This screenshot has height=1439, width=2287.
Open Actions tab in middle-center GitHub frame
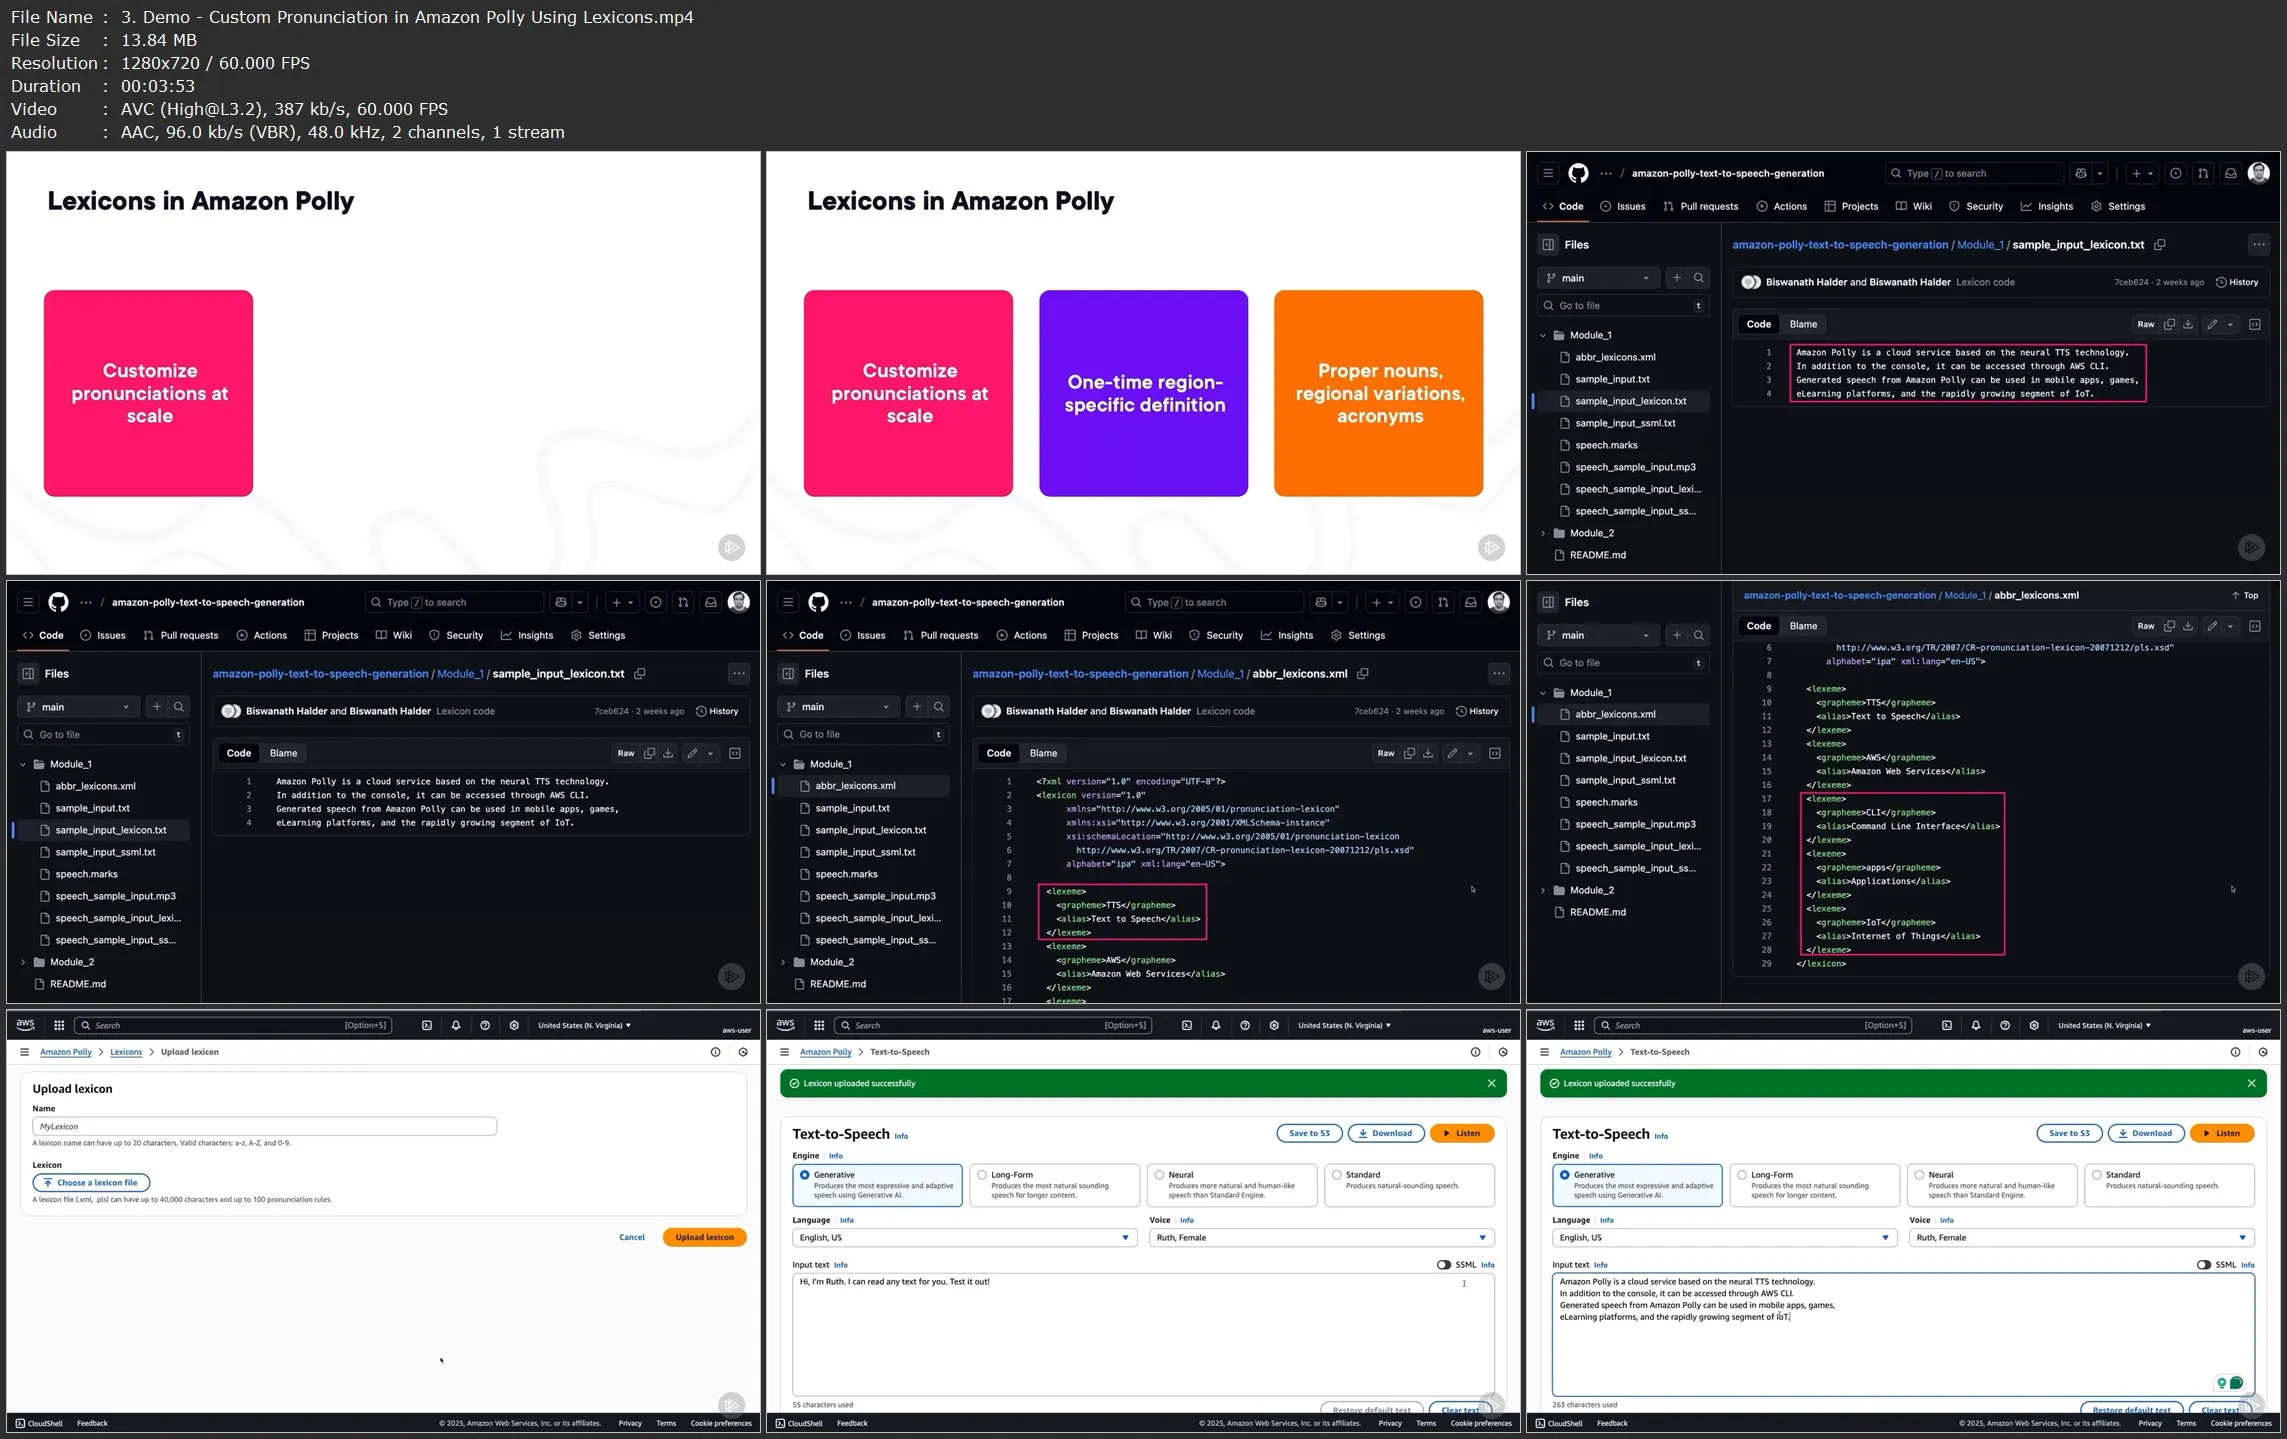pyautogui.click(x=1022, y=635)
